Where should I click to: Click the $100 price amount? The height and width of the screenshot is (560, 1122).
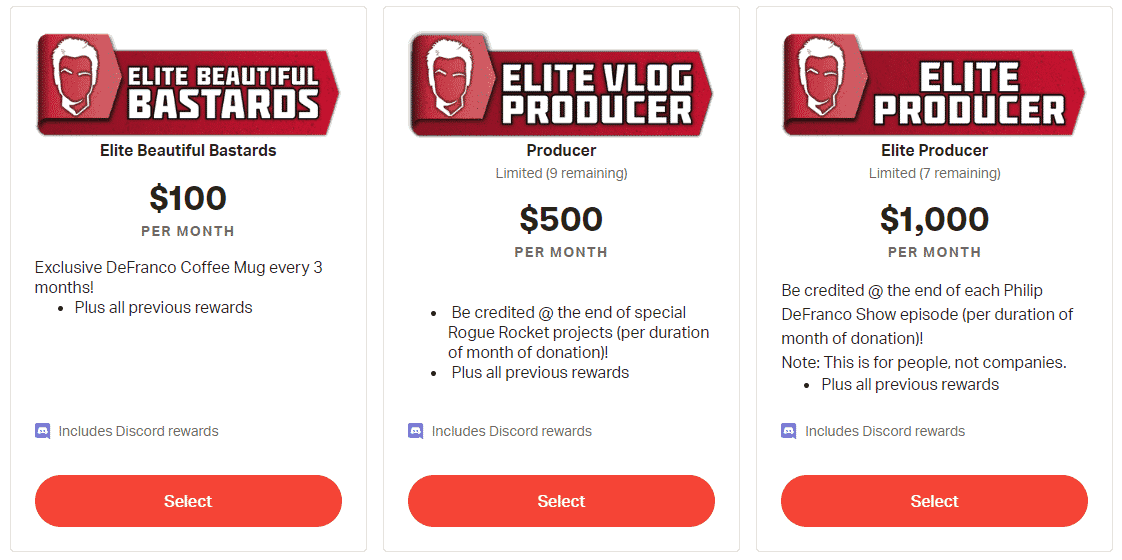[188, 198]
